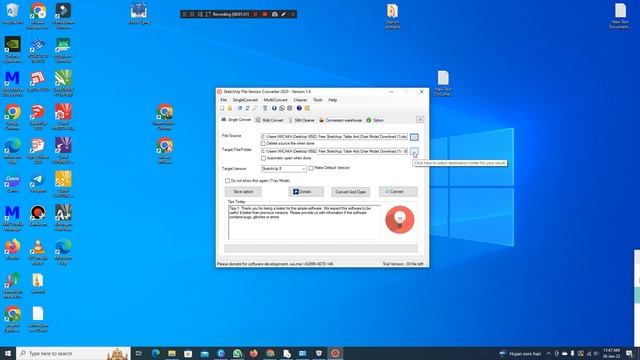Screen dimensions: 640x360
Task: Open the MultiConvert menu
Action: click(x=276, y=100)
